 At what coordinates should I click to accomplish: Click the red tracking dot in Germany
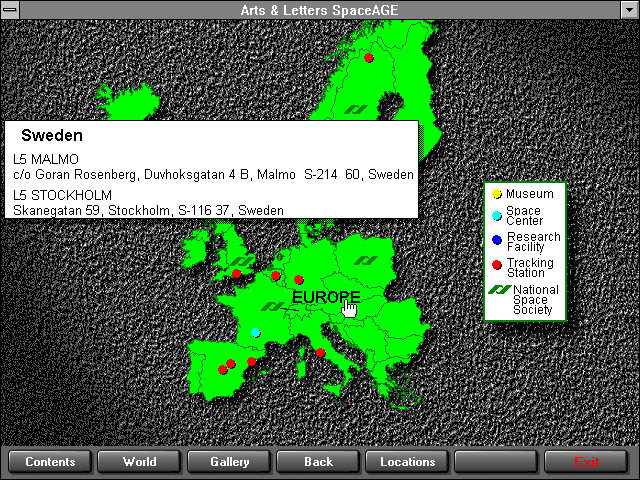[x=299, y=280]
